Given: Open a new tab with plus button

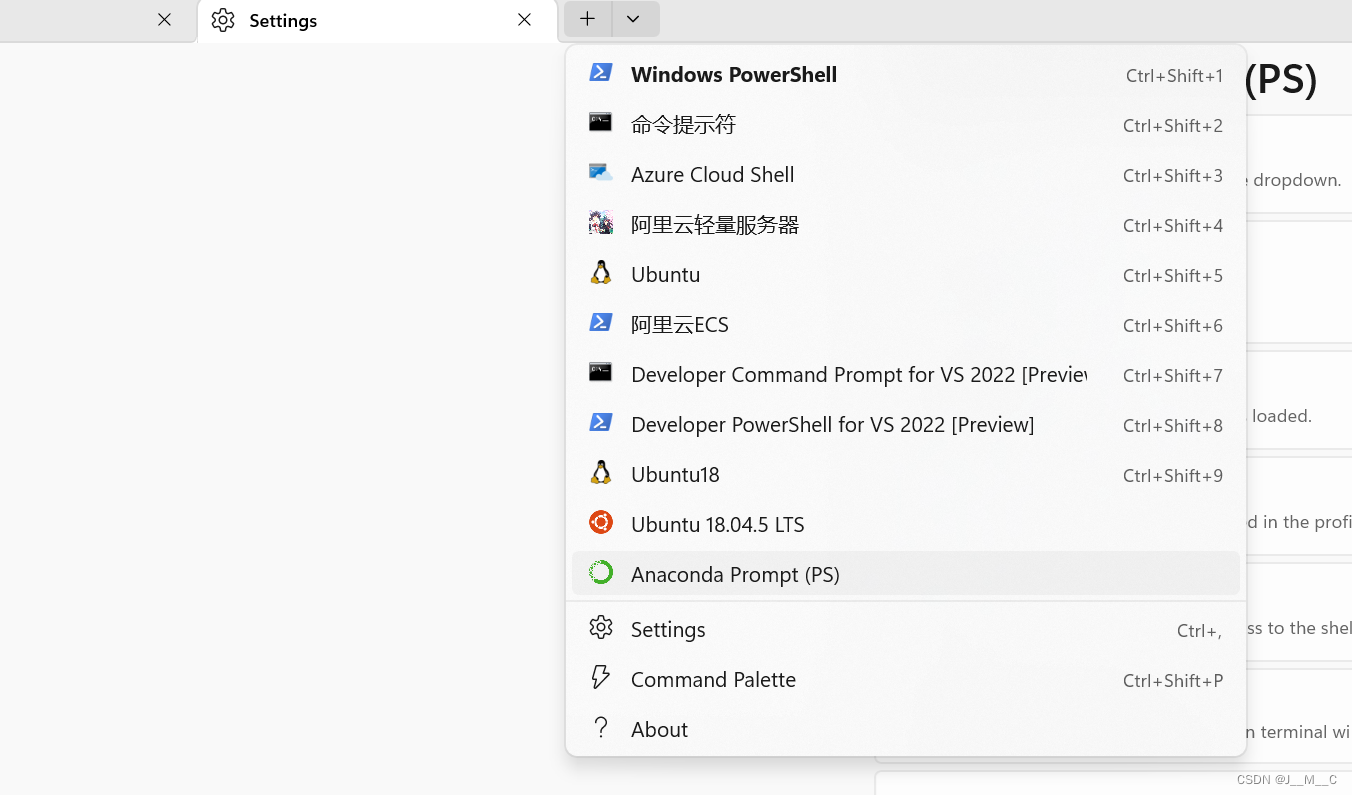Looking at the screenshot, I should pos(587,19).
